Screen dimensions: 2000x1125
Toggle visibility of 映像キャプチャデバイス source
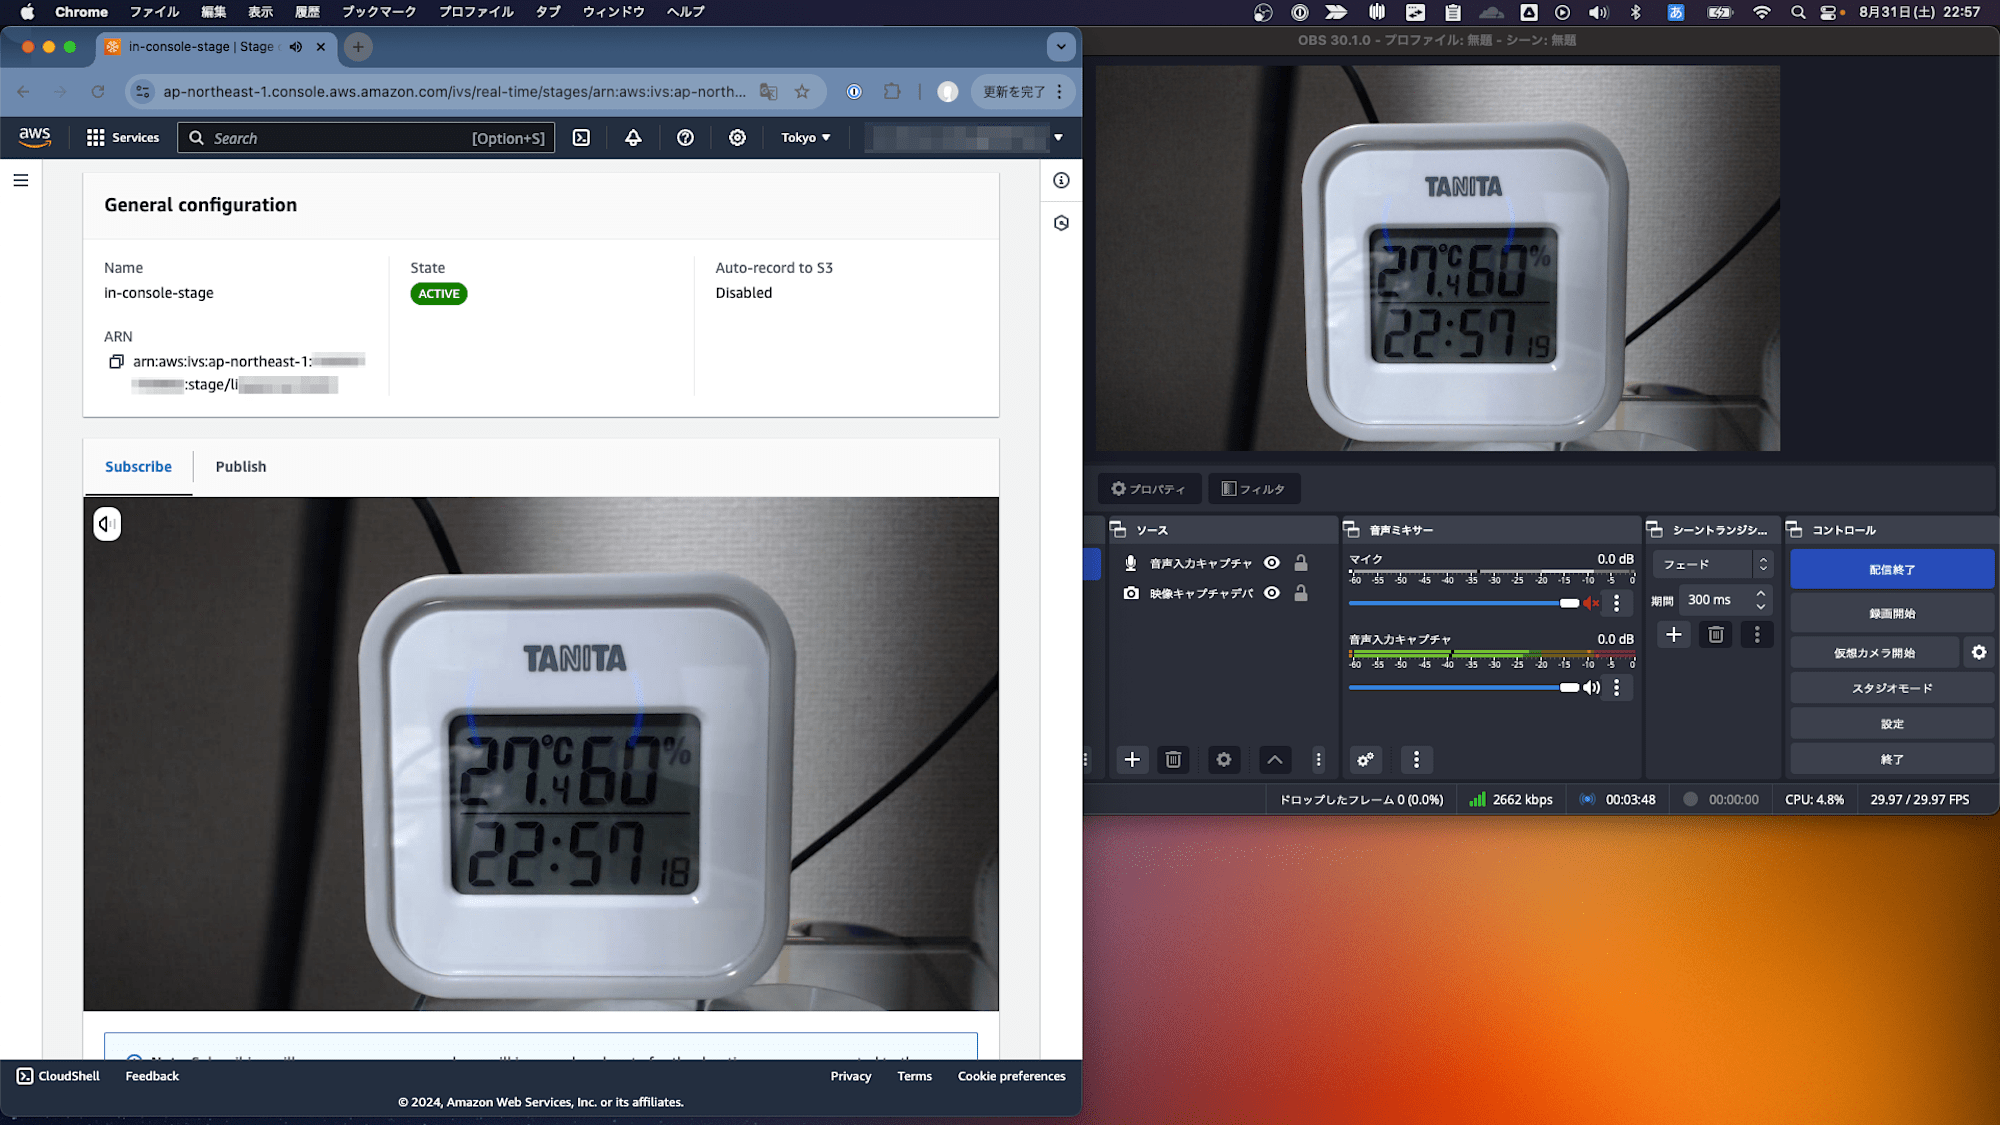1273,592
